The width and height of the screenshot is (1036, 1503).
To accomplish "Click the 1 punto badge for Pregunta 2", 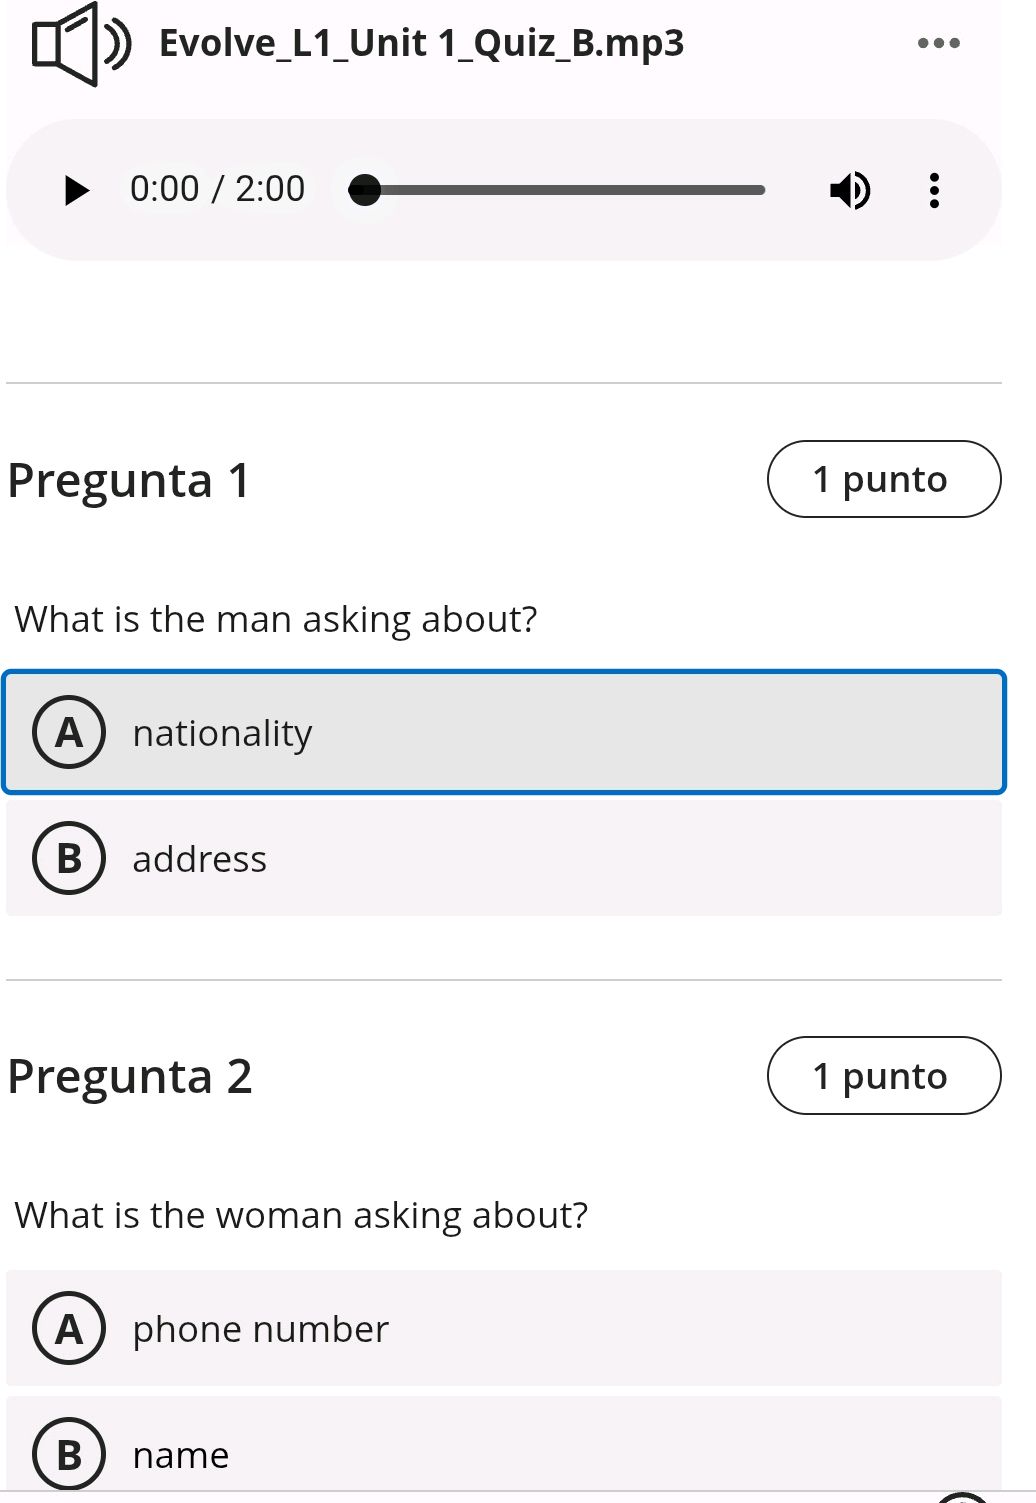I will click(x=883, y=1076).
